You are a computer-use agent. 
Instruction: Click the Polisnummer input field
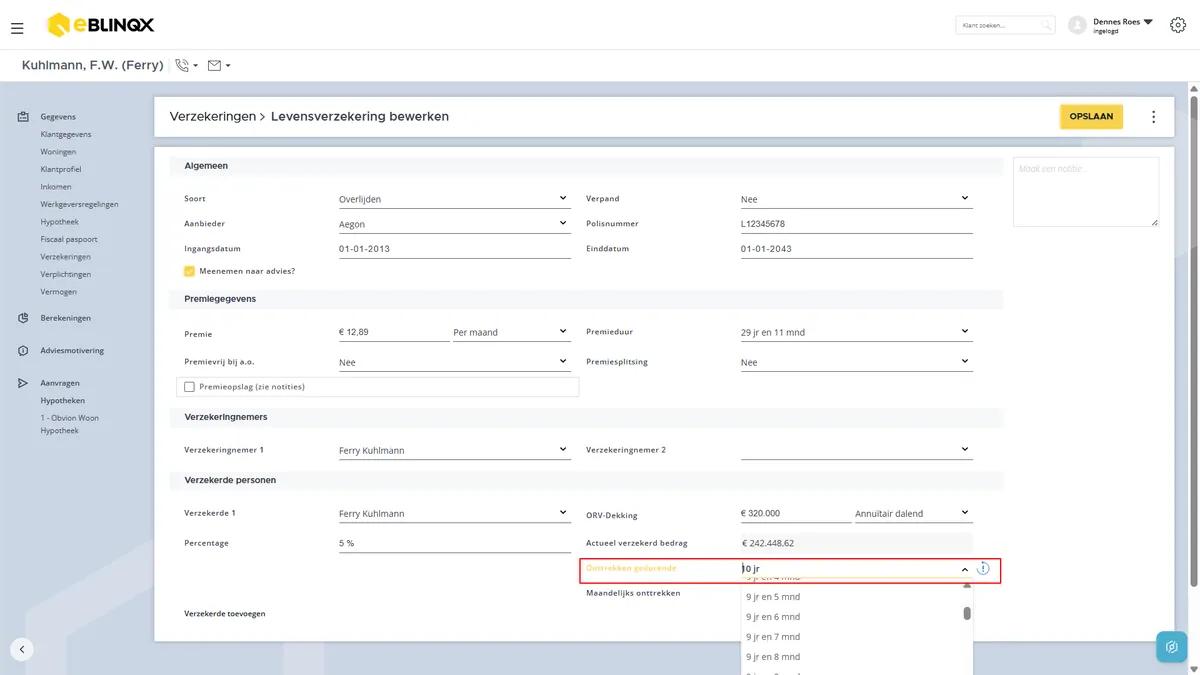(x=856, y=224)
